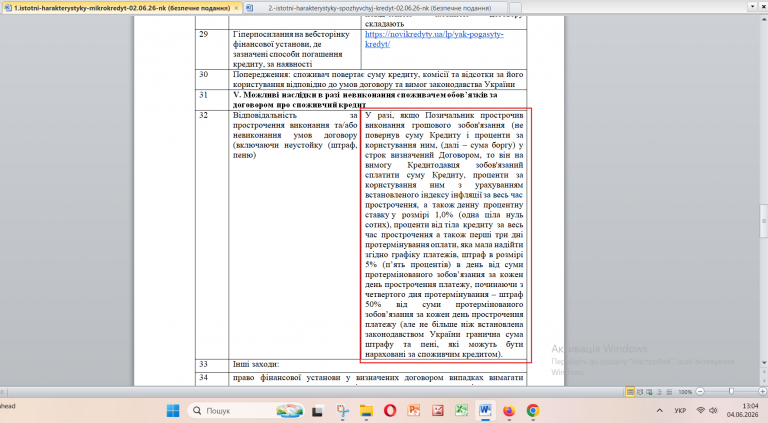This screenshot has height=423, width=768.
Task: Click the vertical scrollbar down arrow
Action: [x=764, y=362]
